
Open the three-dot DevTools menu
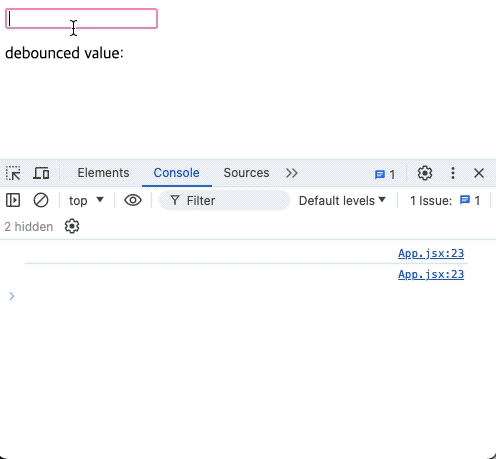pyautogui.click(x=453, y=173)
